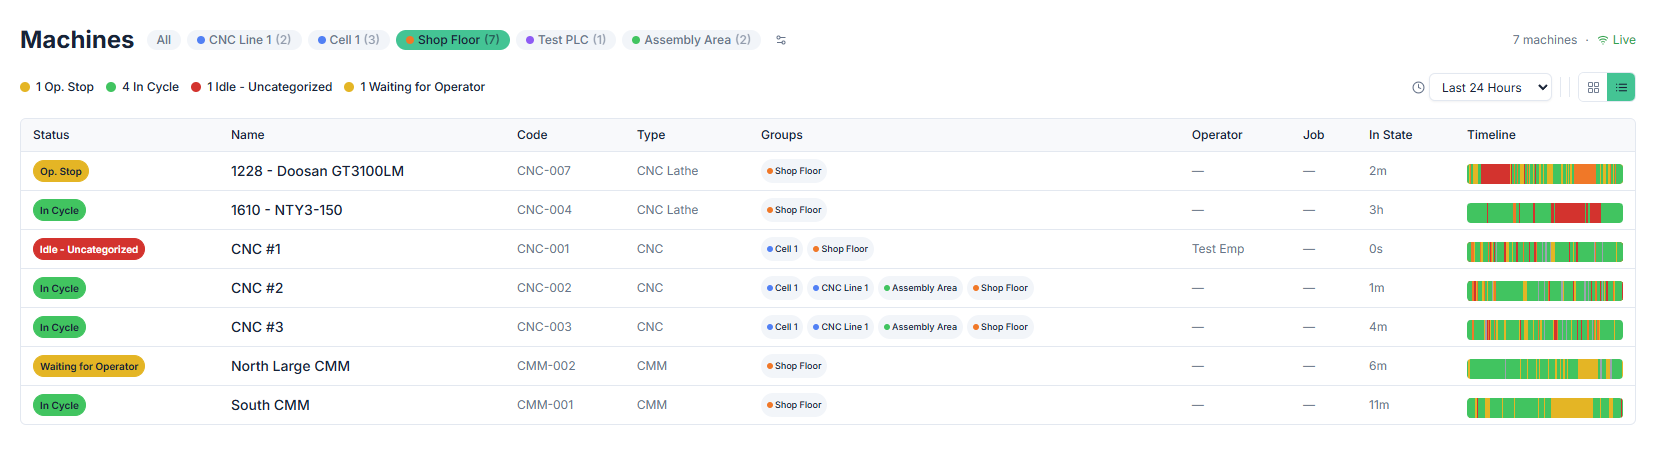The width and height of the screenshot is (1655, 460).
Task: Click code CNC-004
Action: tap(544, 210)
